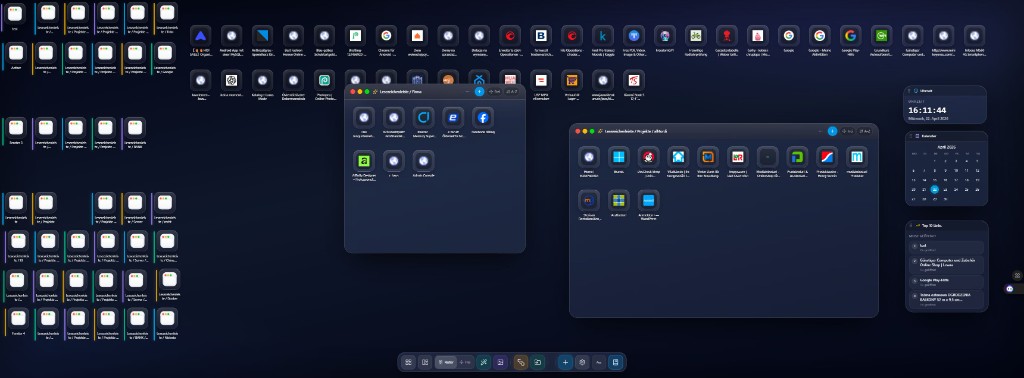Viewport: 1024px width, 378px height.
Task: Open the blue house bookmark in Projekte window
Action: pyautogui.click(x=678, y=157)
